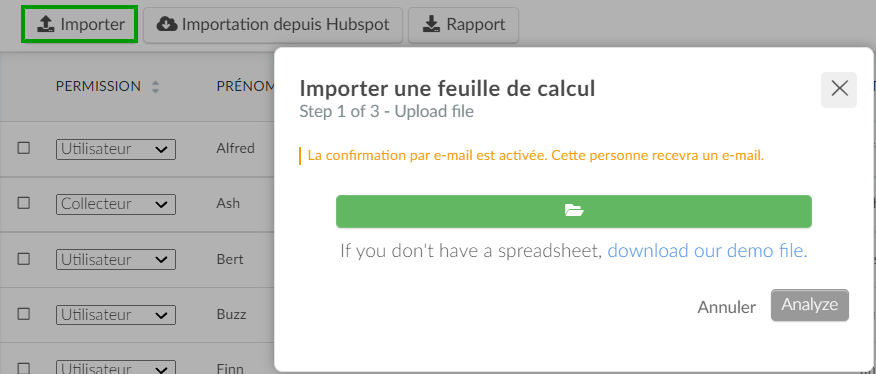Close the import spreadsheet dialog
The width and height of the screenshot is (876, 374).
[839, 89]
